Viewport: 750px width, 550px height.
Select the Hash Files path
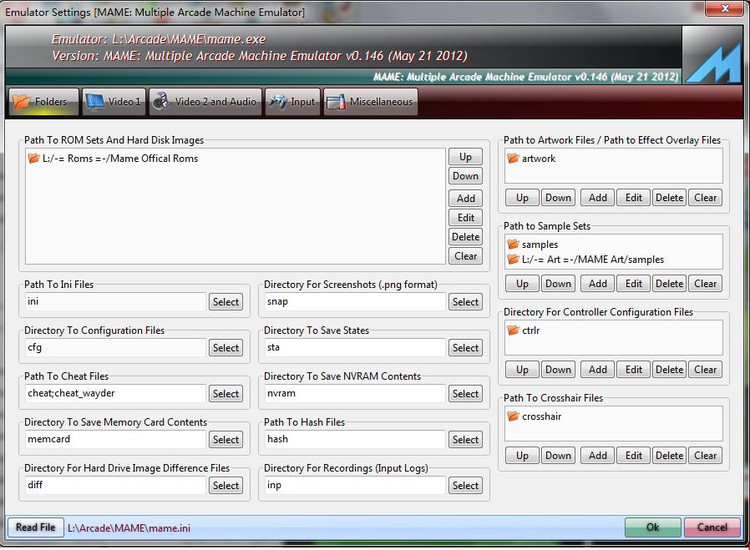[x=465, y=440]
